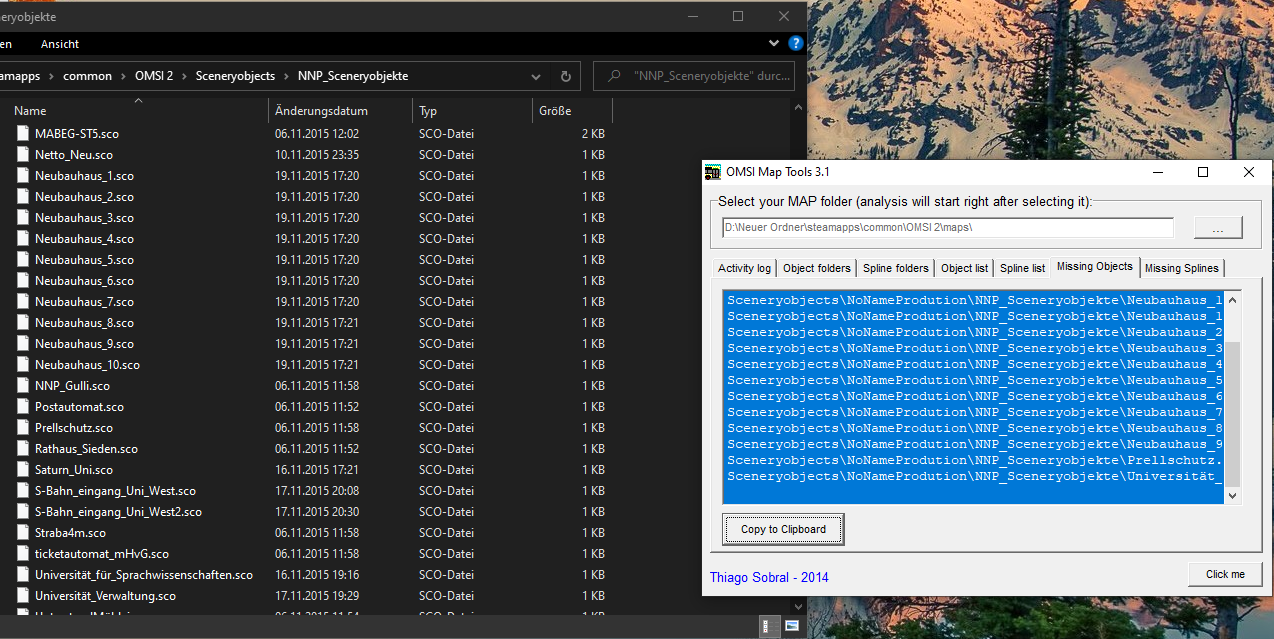Browse for MAP folder with "..." button
Viewport: 1274px width, 639px height.
1217,228
